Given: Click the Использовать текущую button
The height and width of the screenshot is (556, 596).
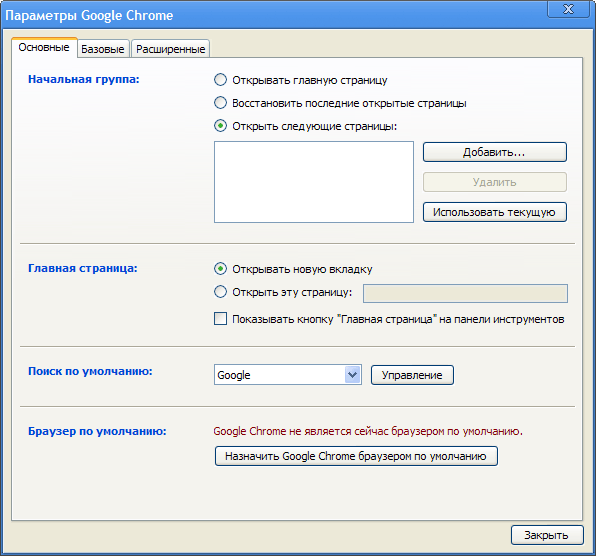Looking at the screenshot, I should [495, 212].
